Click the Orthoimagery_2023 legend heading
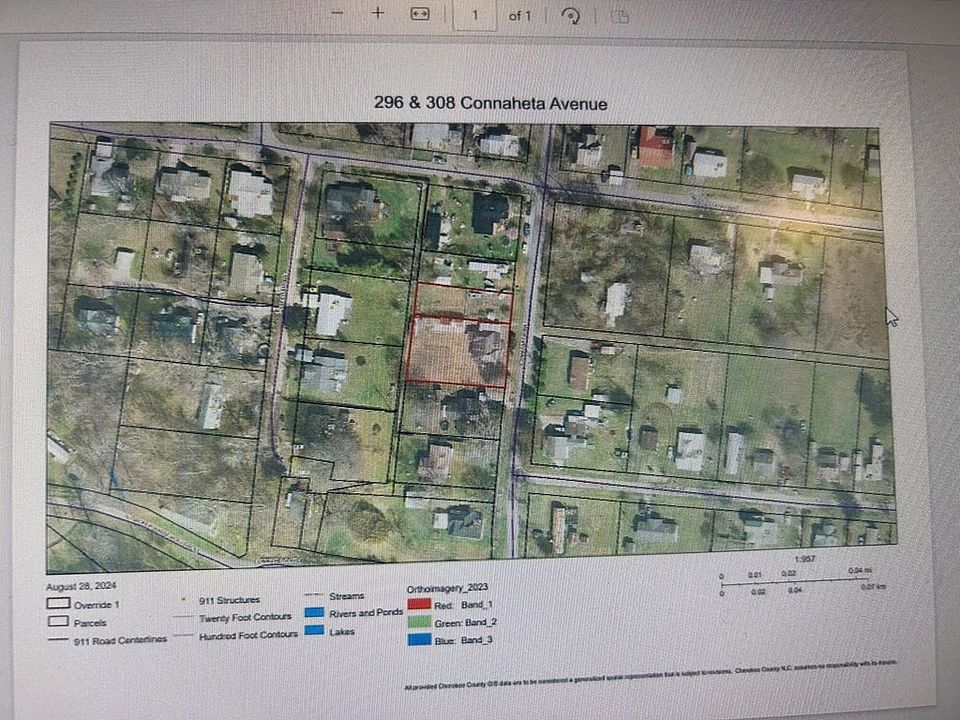Image resolution: width=960 pixels, height=720 pixels. (450, 590)
